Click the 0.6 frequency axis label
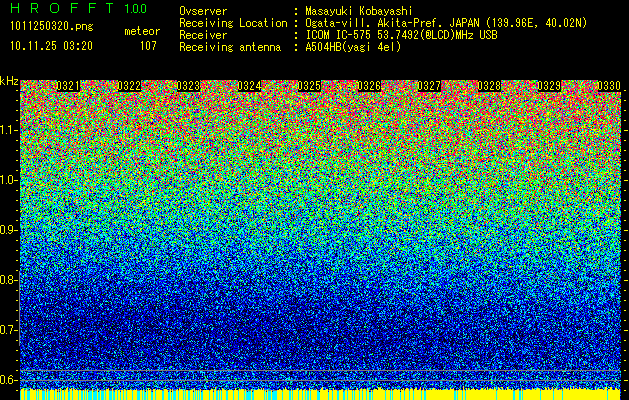 coord(9,380)
